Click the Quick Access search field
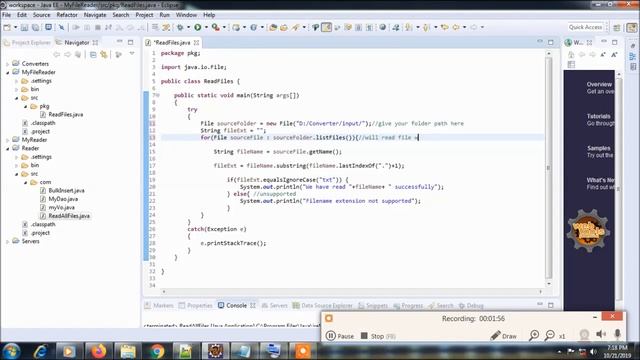 [x=586, y=27]
